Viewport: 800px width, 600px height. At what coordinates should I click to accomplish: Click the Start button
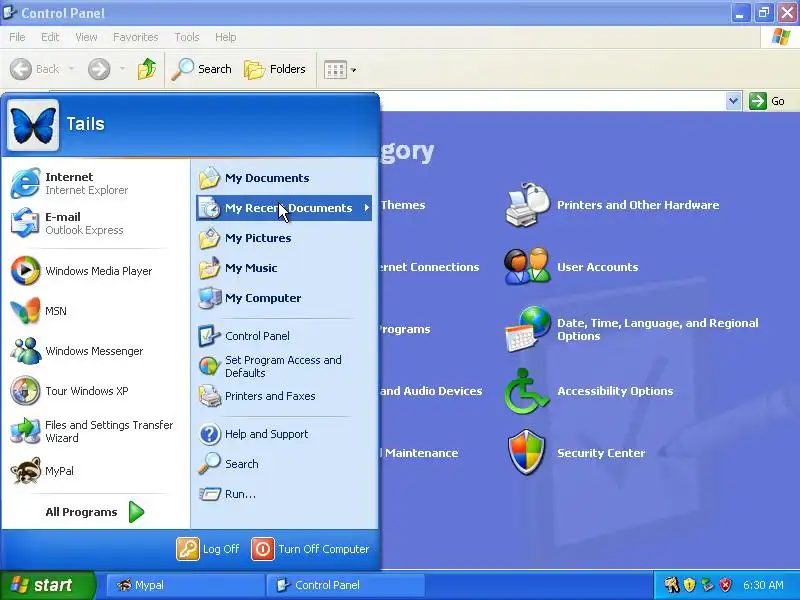click(x=47, y=585)
